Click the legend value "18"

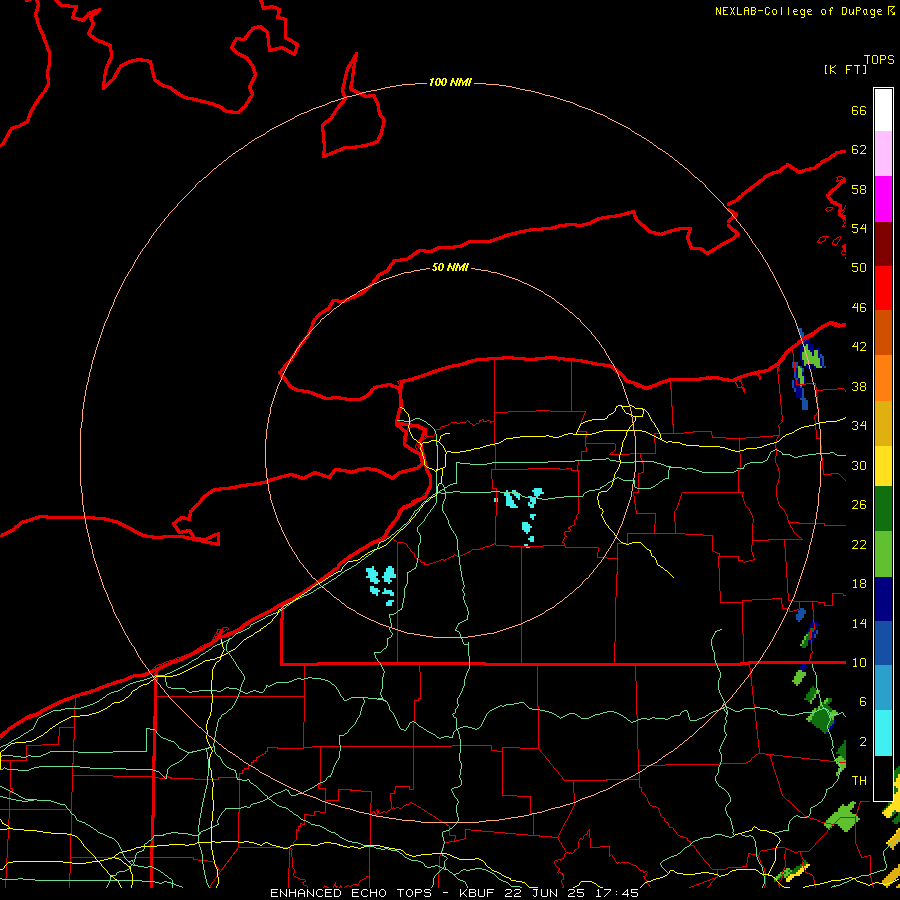coord(859,584)
